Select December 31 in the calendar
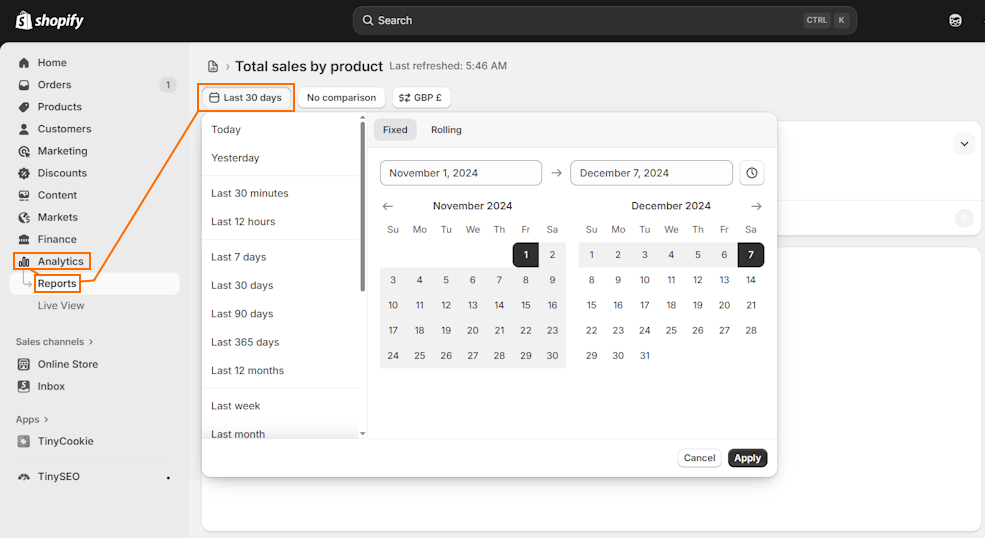The image size is (985, 538). [645, 355]
